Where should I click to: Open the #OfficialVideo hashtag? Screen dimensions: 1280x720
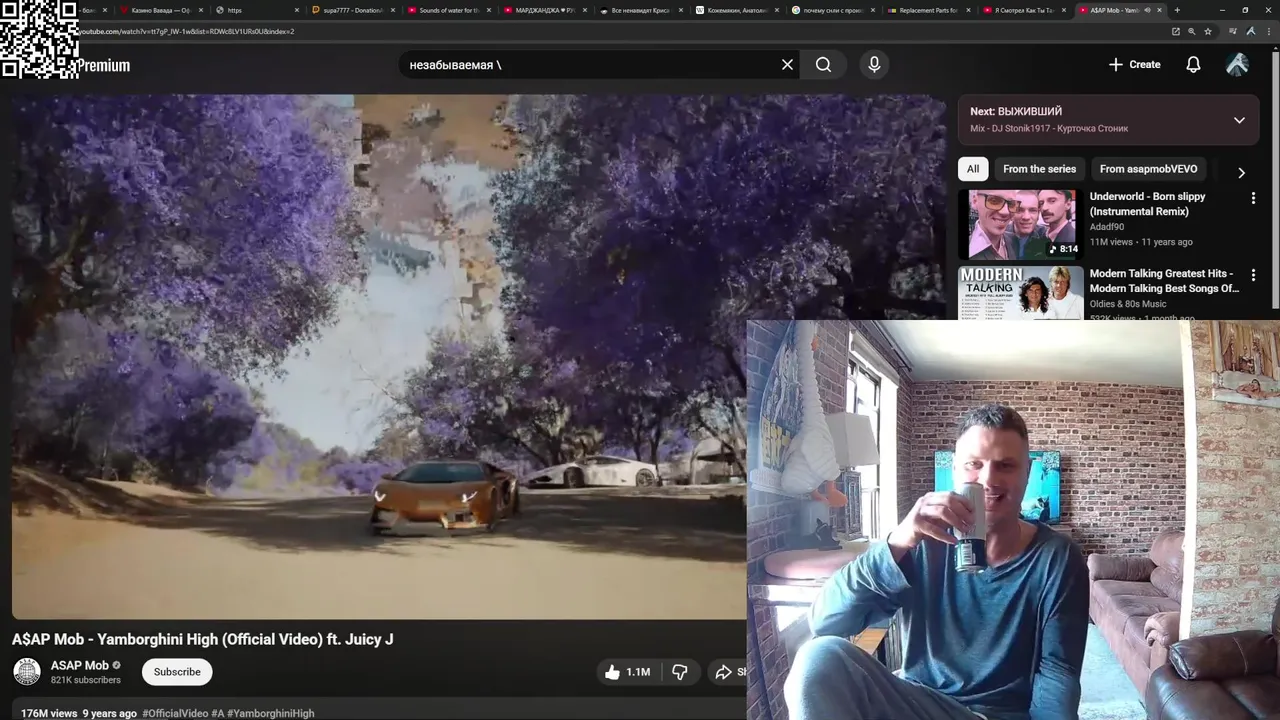175,714
